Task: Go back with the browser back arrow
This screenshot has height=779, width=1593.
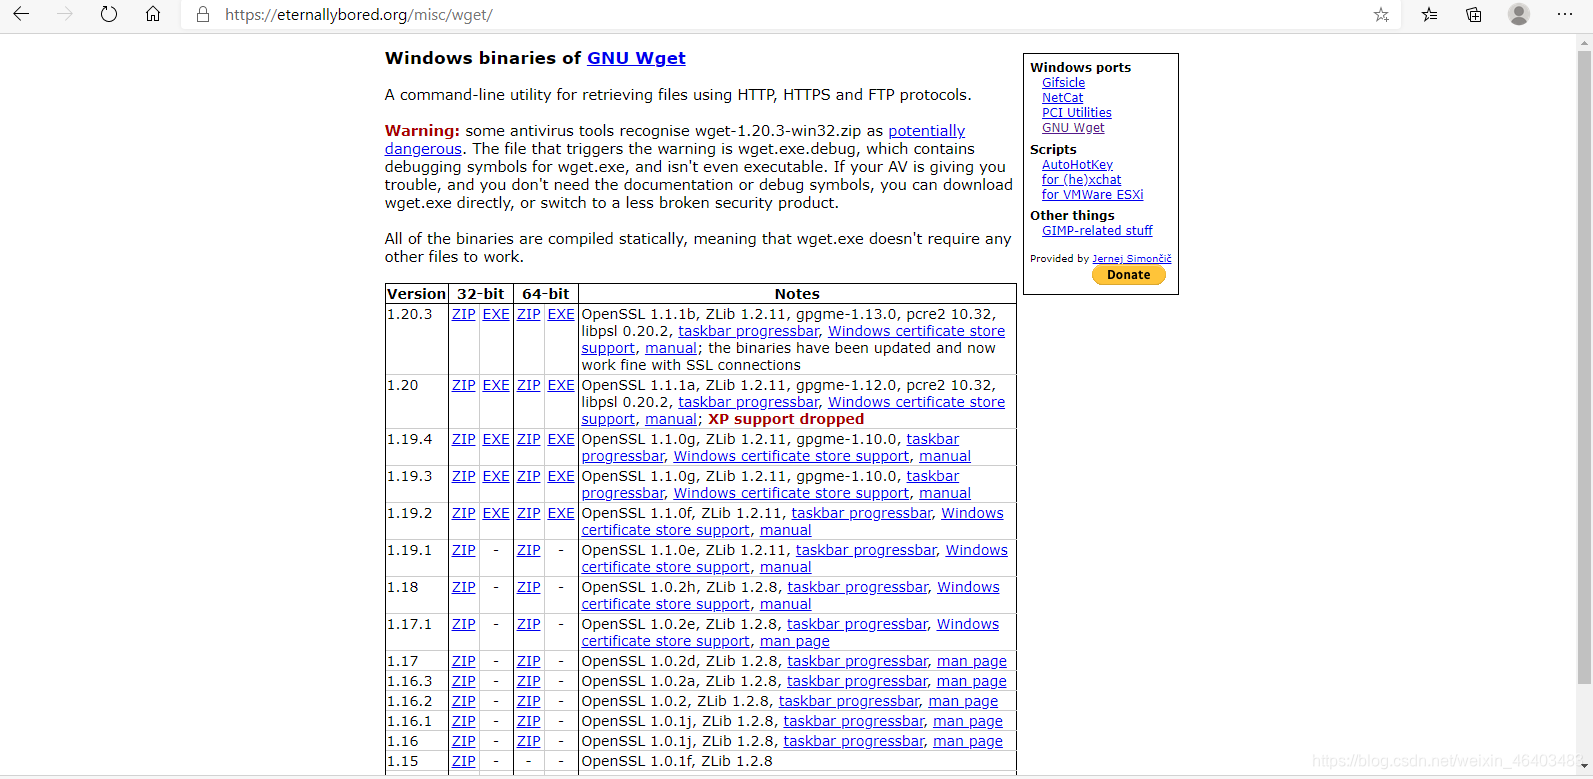Action: (x=20, y=14)
